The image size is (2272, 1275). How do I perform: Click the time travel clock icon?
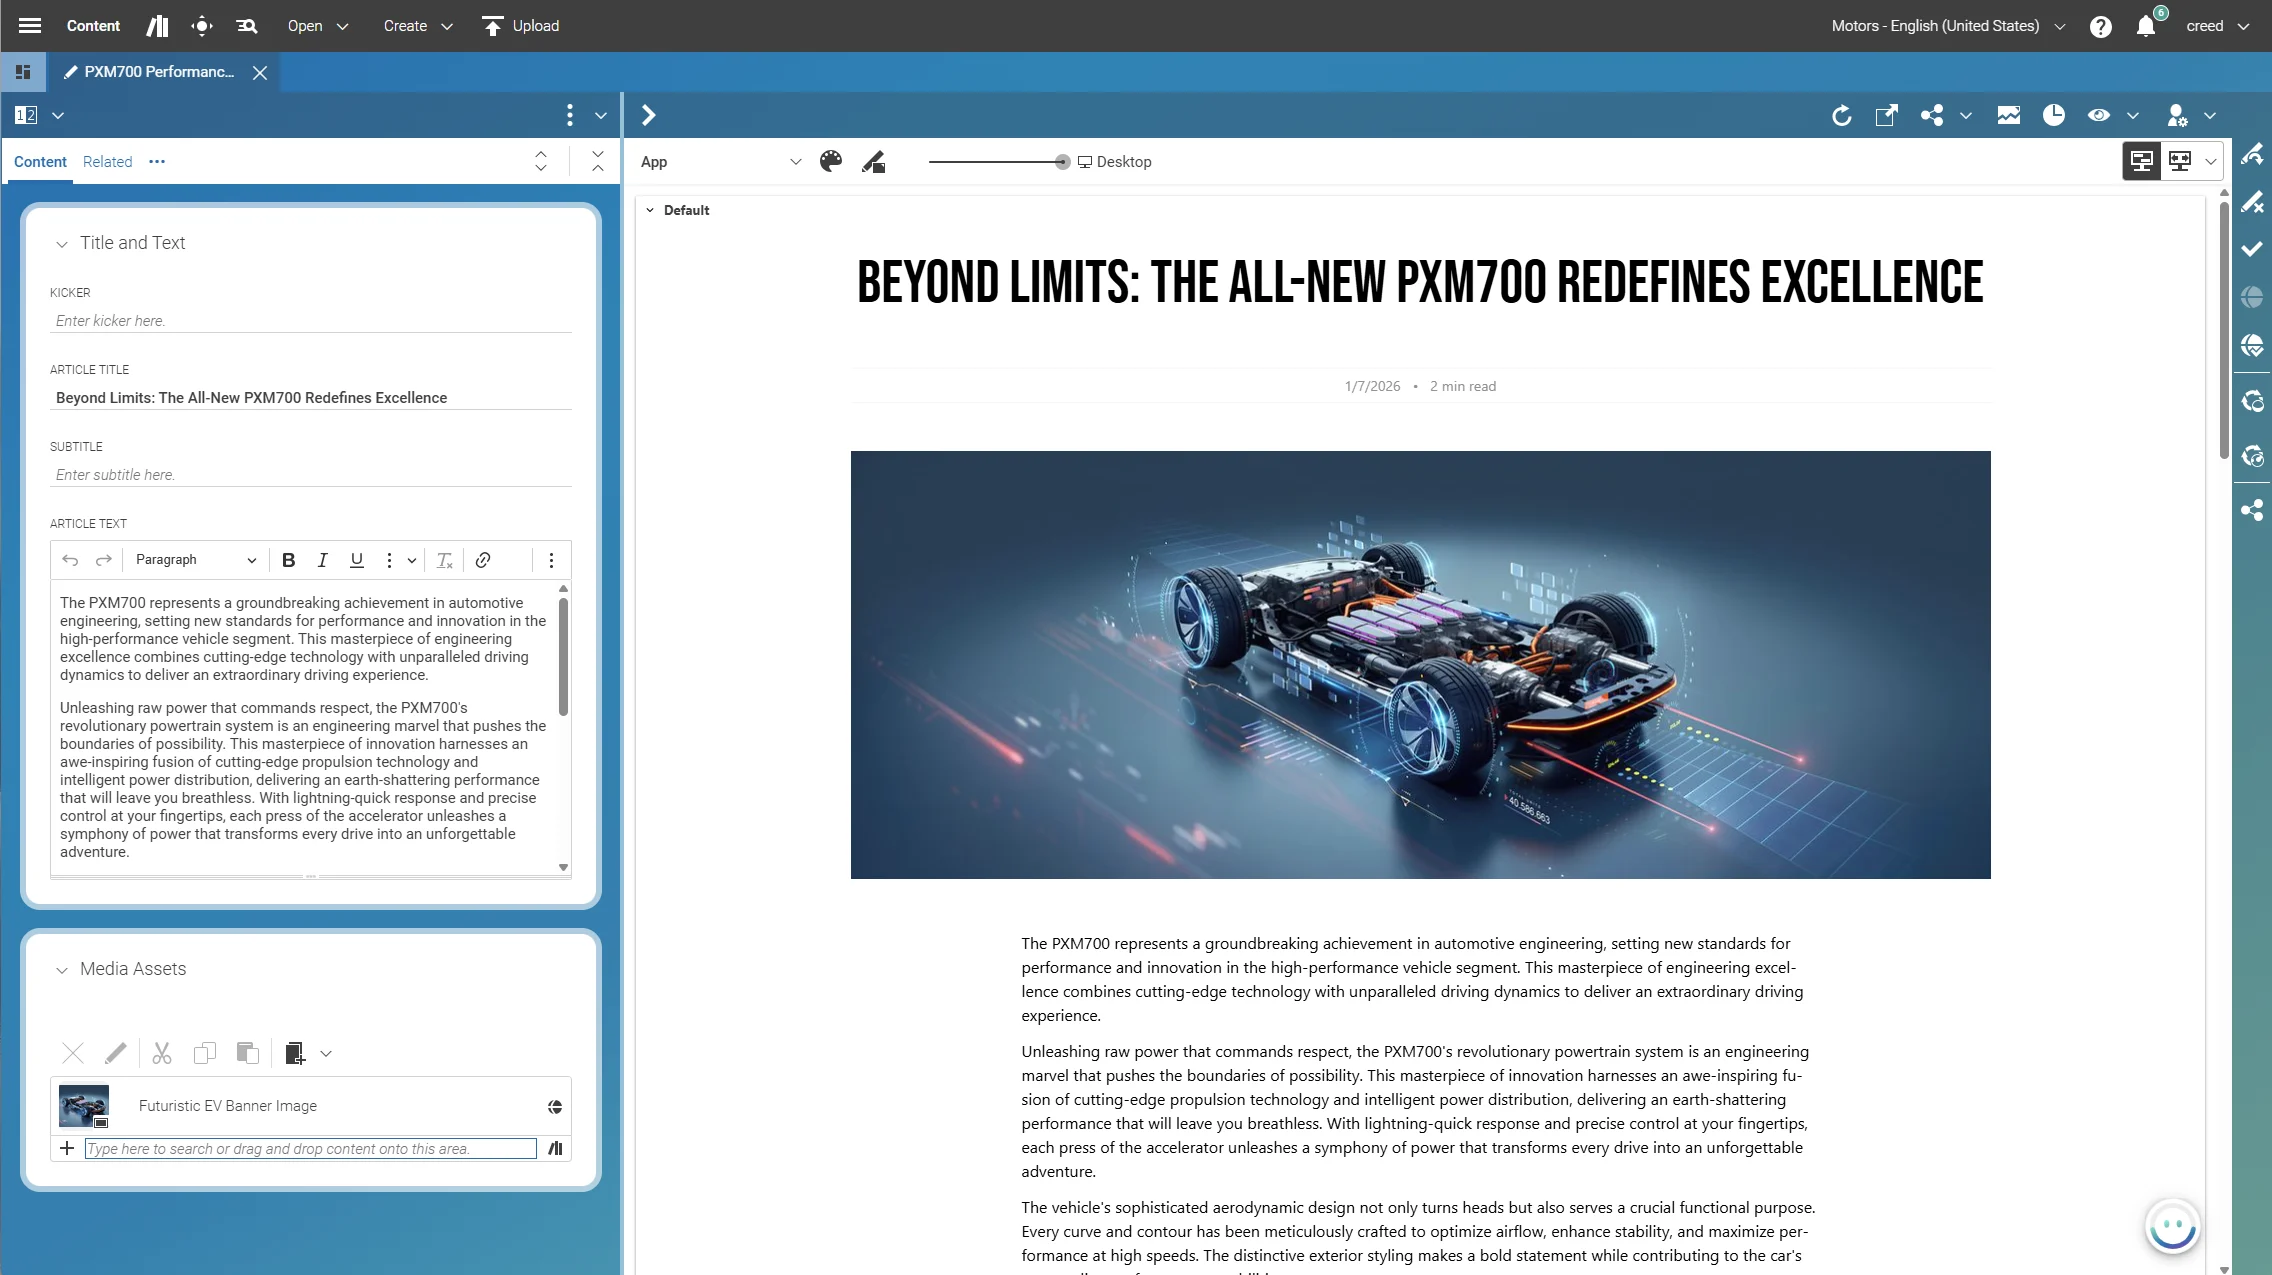2054,116
